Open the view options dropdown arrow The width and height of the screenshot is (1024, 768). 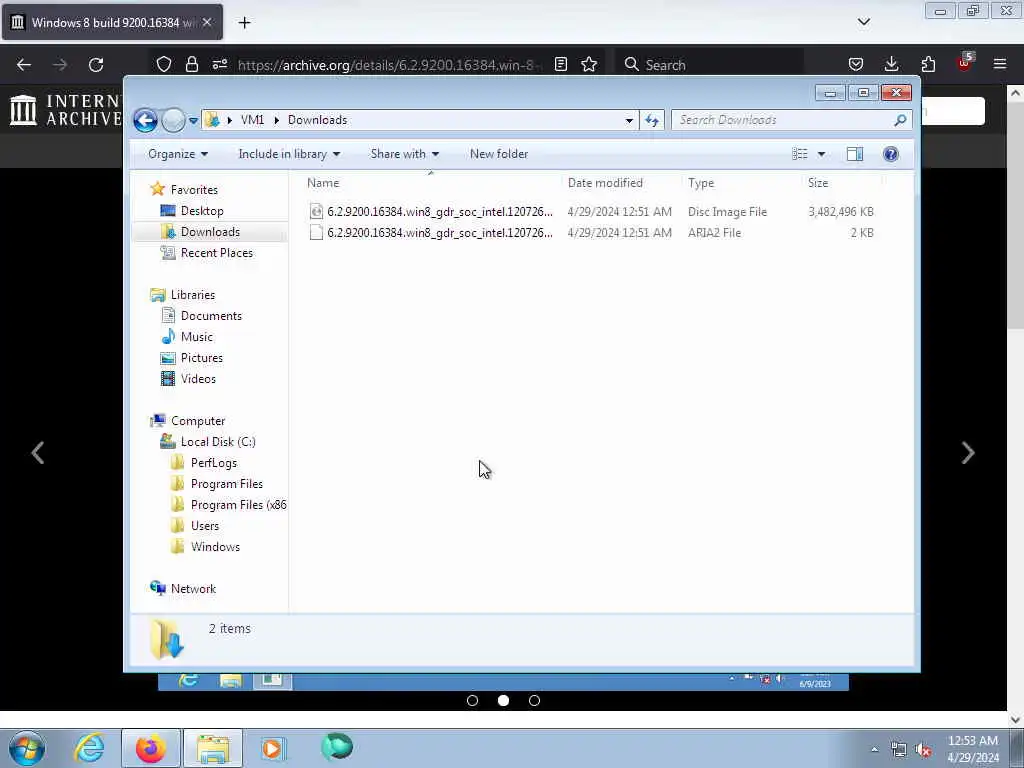[x=822, y=154]
